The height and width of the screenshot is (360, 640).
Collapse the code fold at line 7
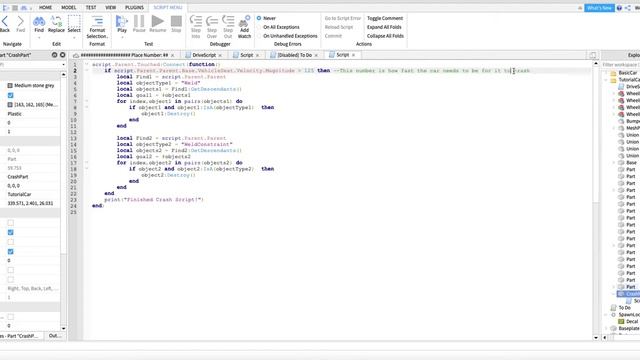click(x=87, y=101)
